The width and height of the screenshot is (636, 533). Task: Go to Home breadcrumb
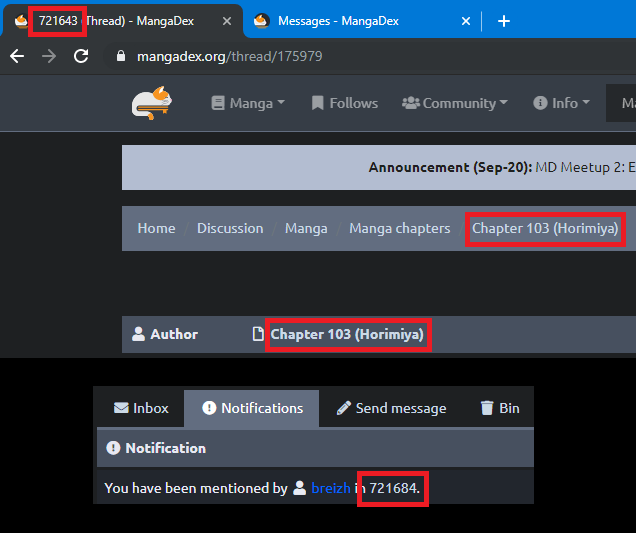pyautogui.click(x=157, y=228)
